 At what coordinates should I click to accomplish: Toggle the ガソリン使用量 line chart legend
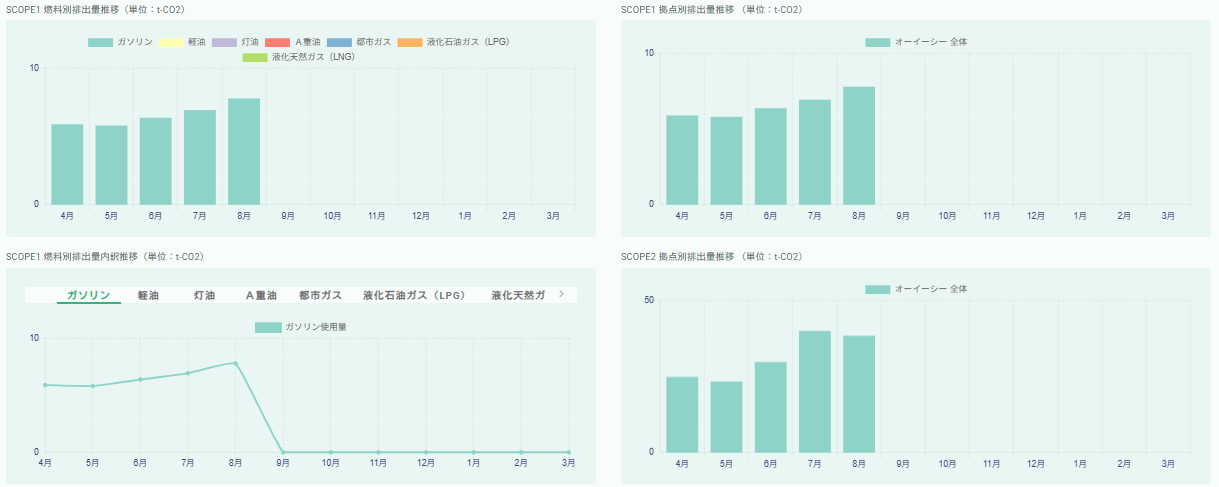click(x=300, y=327)
